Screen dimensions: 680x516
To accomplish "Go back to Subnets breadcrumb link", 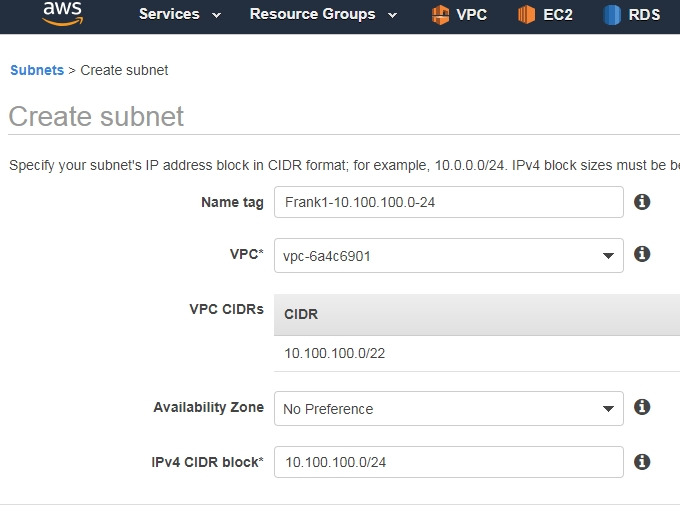I will 37,70.
